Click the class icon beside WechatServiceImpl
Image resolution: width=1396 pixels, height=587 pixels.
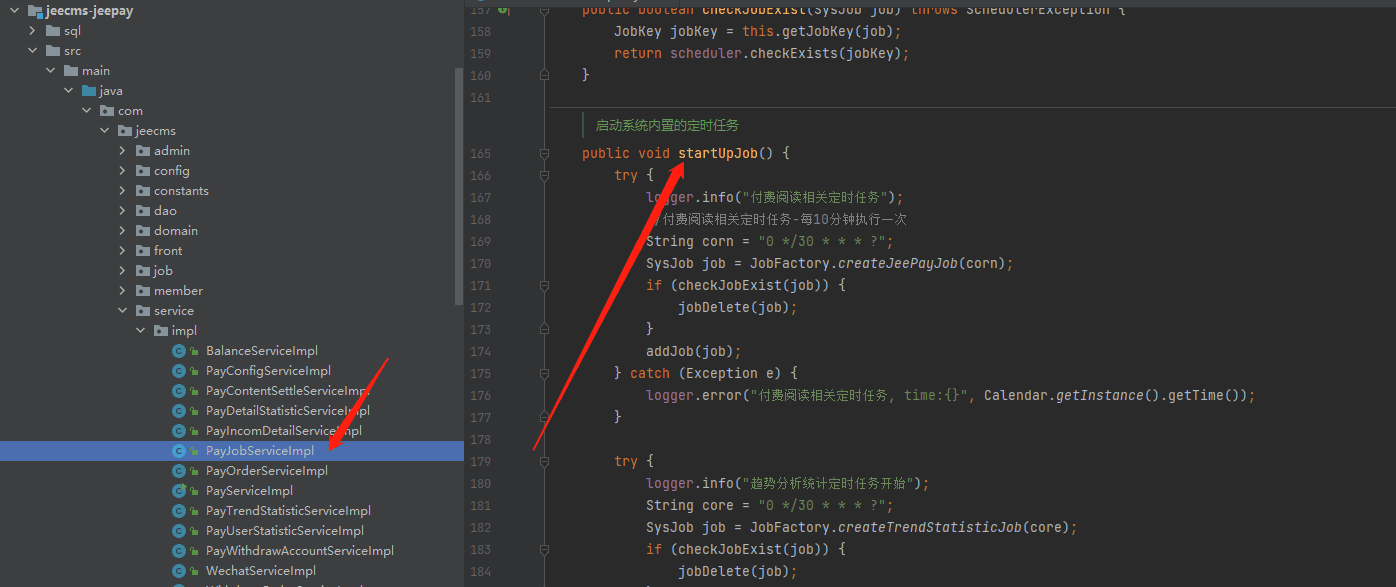pyautogui.click(x=179, y=571)
